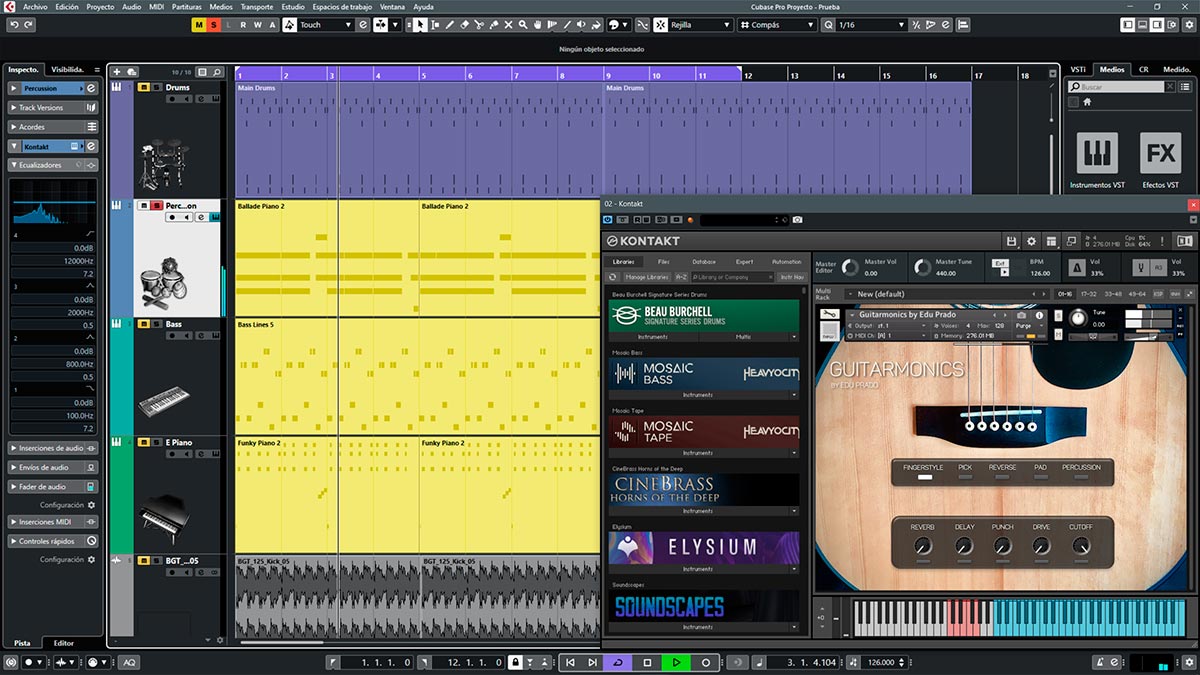
Task: Expand Acordes inspector section
Action: (x=53, y=127)
